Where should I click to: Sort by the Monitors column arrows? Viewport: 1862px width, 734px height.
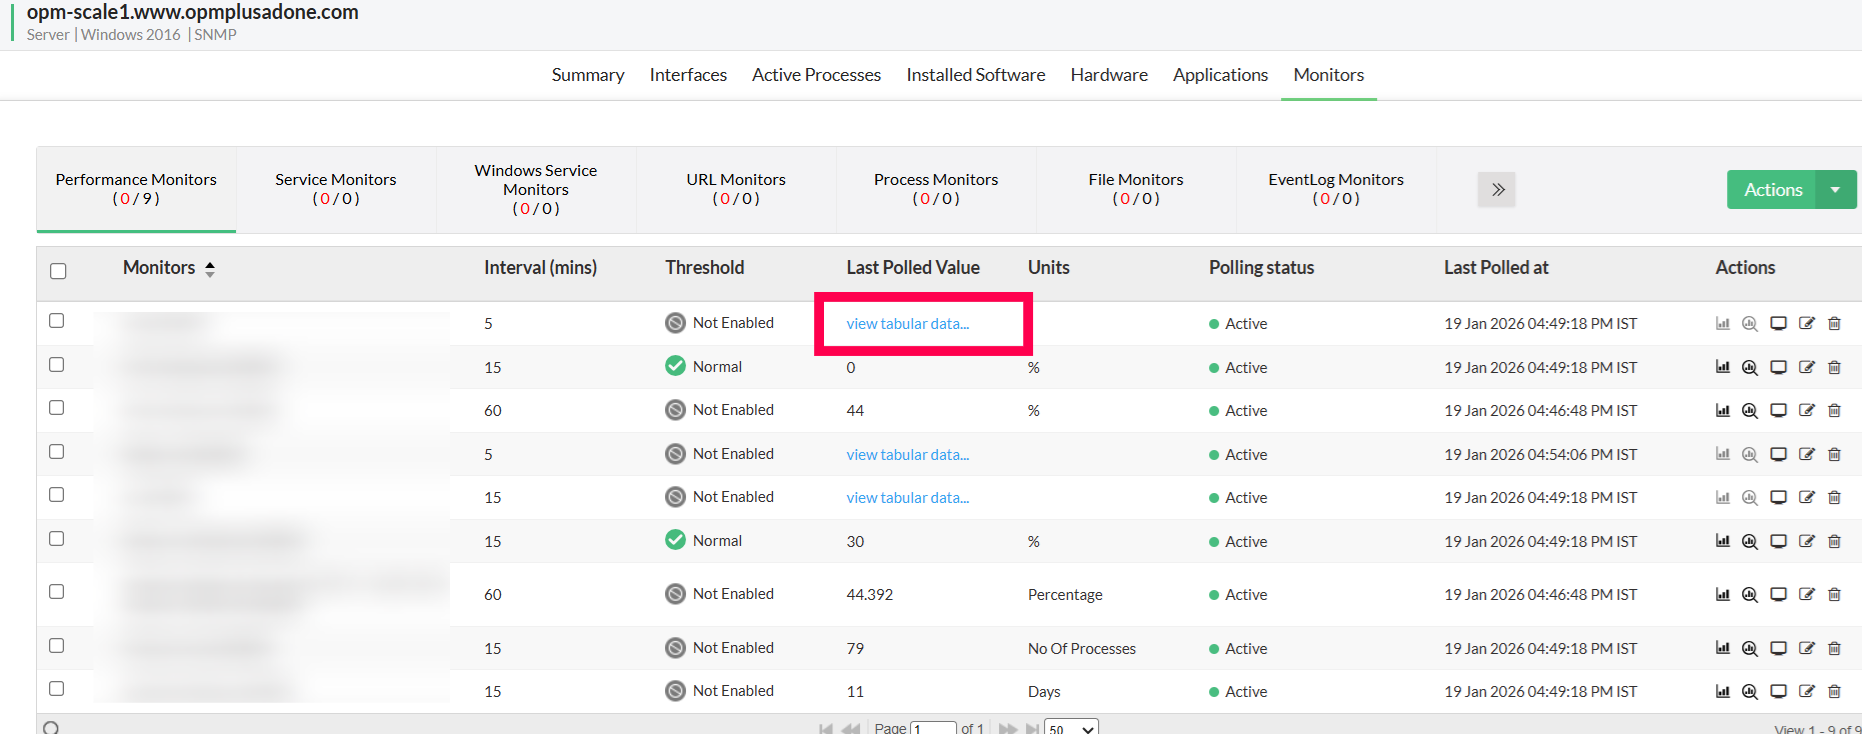pyautogui.click(x=210, y=268)
